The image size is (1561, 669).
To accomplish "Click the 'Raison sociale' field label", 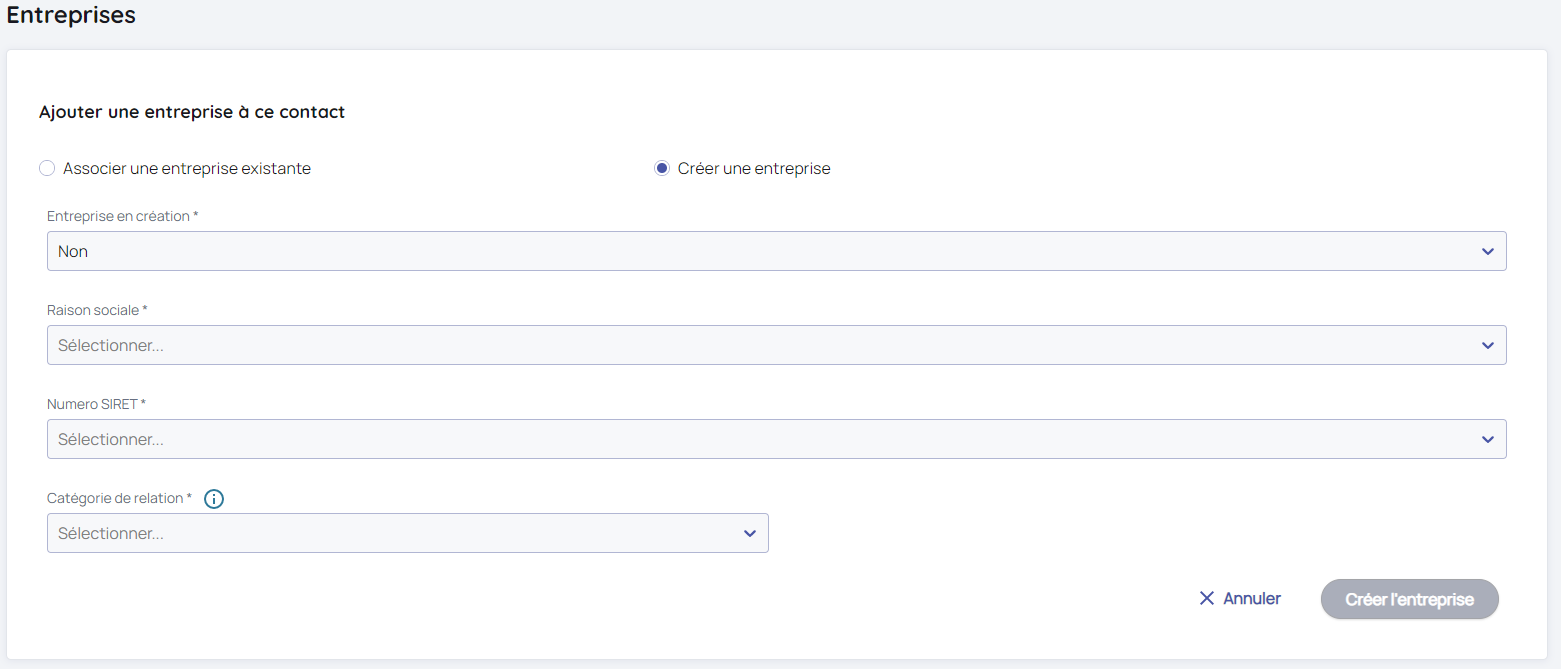I will [93, 310].
